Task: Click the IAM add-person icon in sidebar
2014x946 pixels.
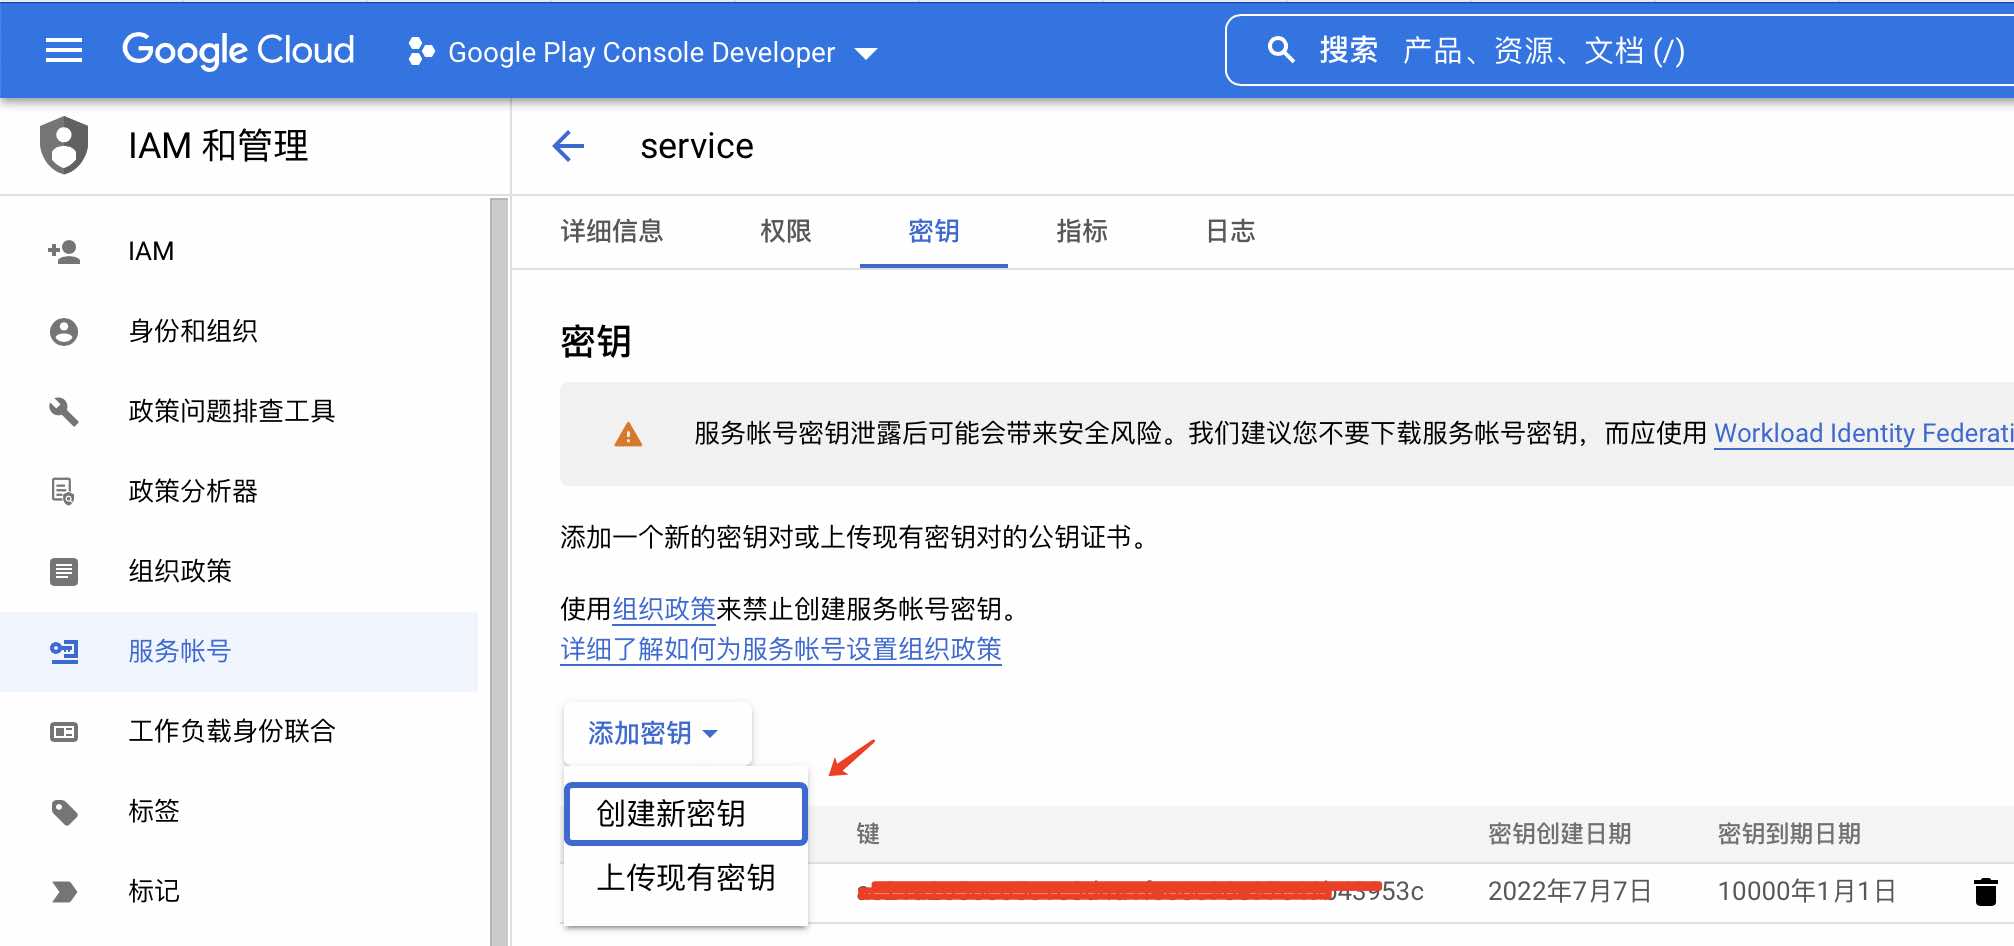Action: point(64,251)
